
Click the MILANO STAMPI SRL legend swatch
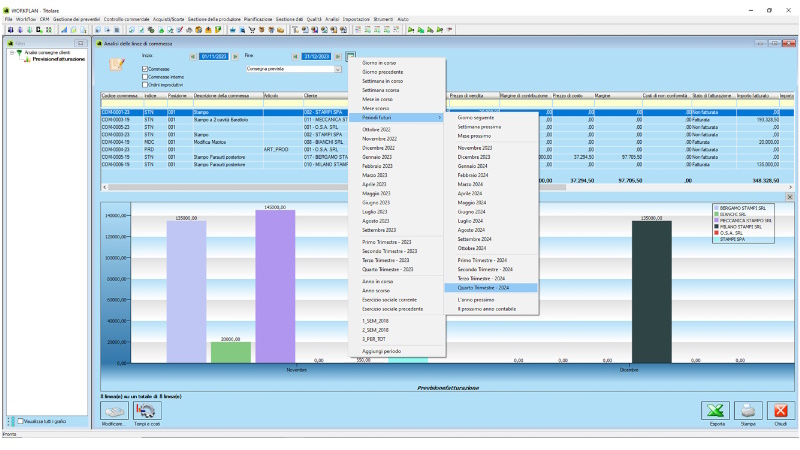[x=716, y=227]
